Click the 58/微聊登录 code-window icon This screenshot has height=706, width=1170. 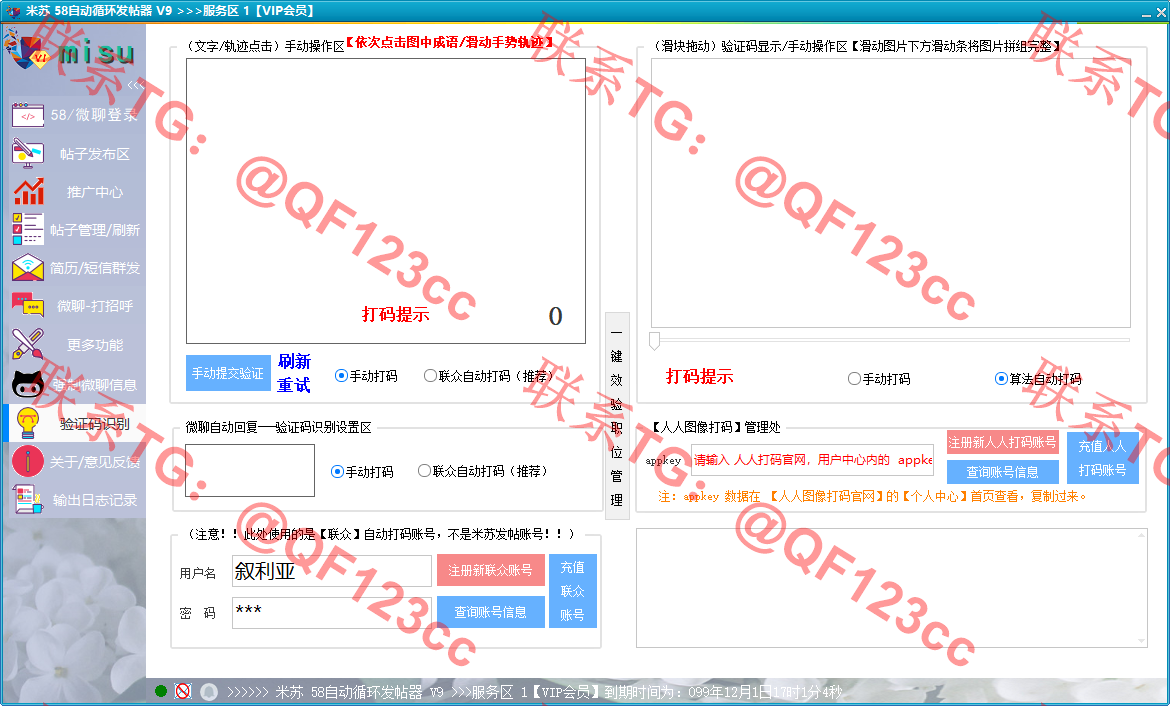point(28,115)
